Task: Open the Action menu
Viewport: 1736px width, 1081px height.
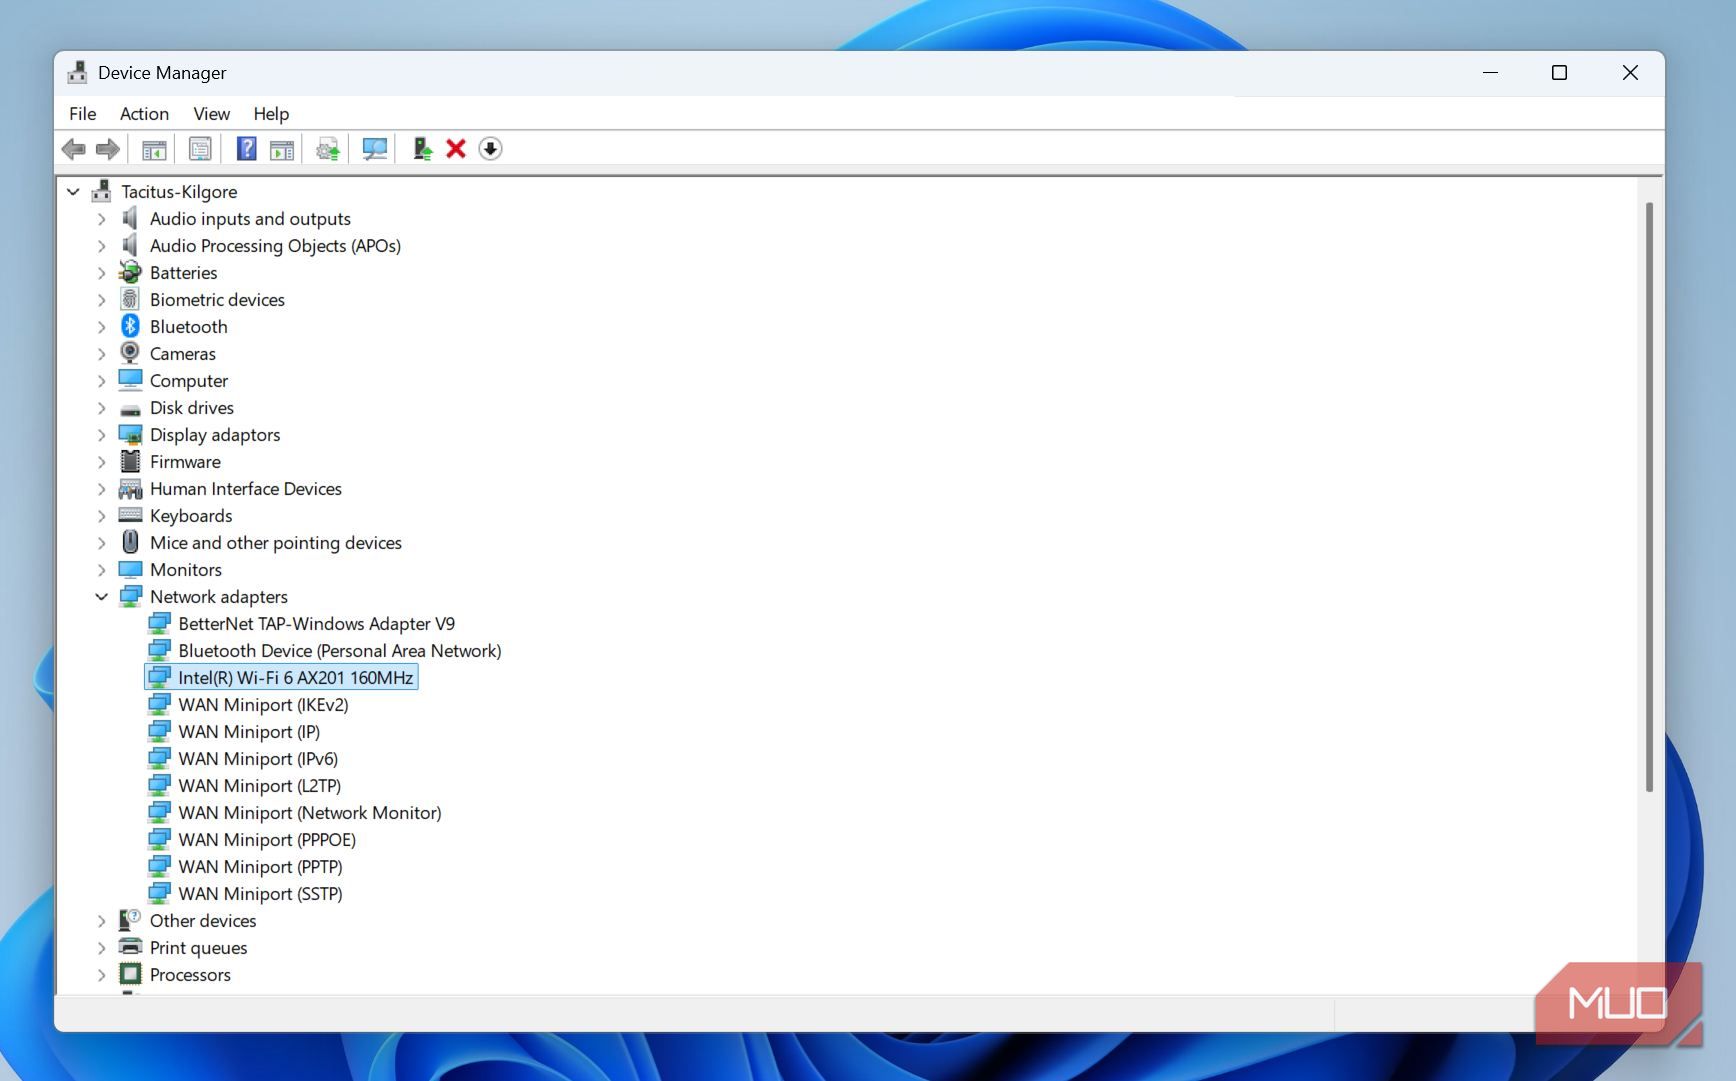Action: click(x=144, y=113)
